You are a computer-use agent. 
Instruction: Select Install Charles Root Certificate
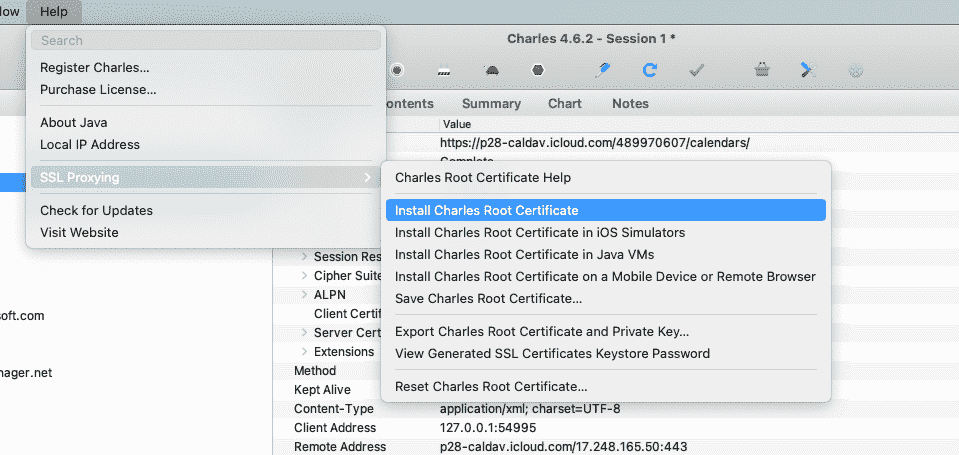(605, 210)
